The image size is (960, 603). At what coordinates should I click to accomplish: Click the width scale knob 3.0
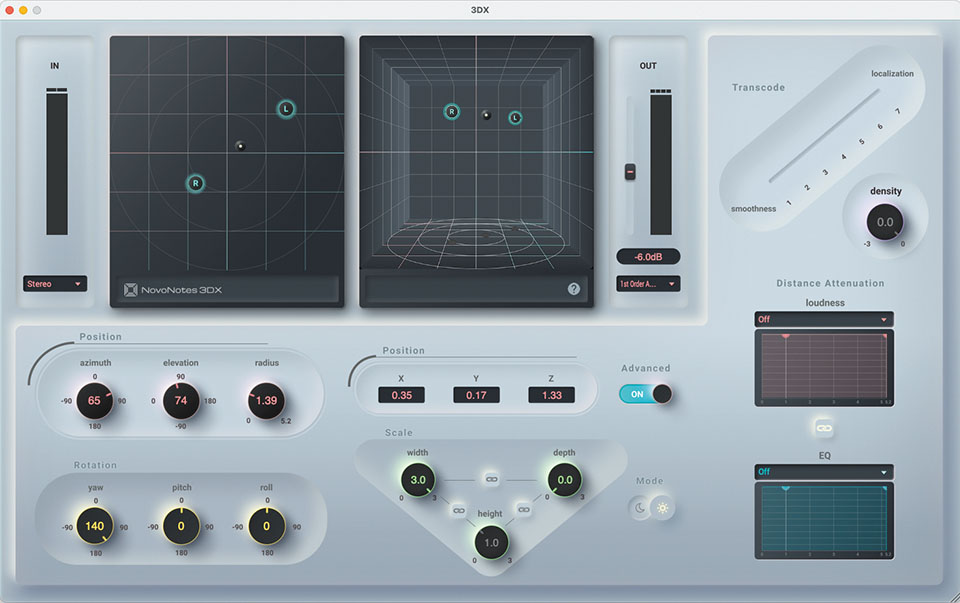[x=418, y=480]
